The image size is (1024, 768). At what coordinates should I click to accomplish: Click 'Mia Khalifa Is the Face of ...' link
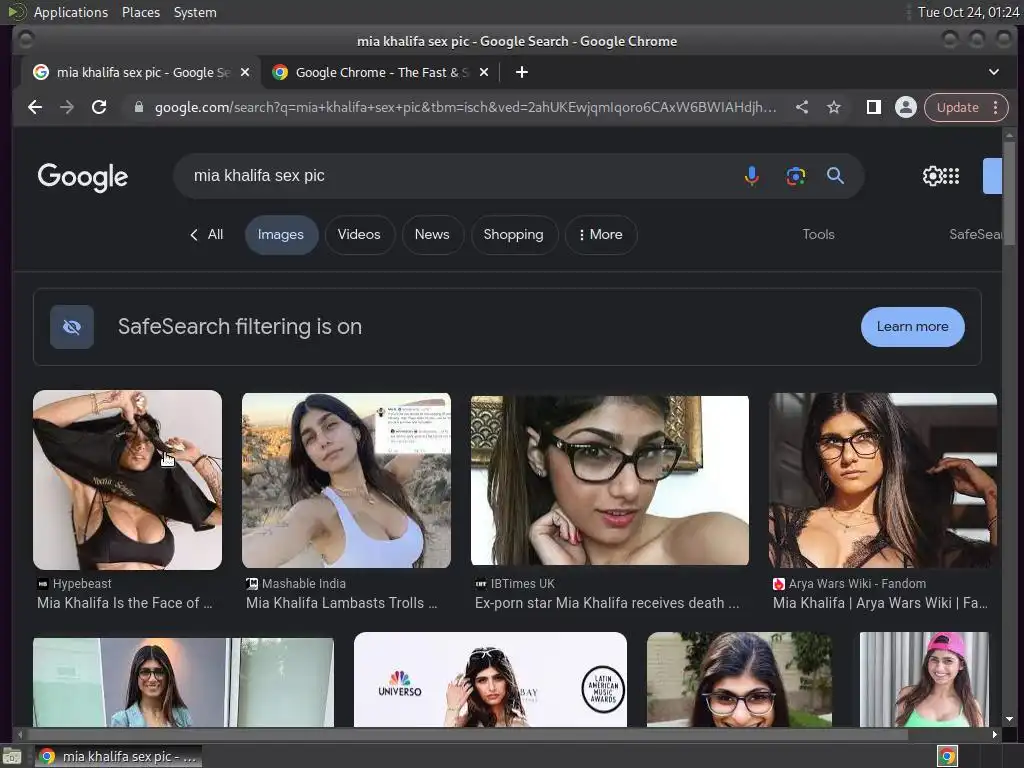click(125, 603)
